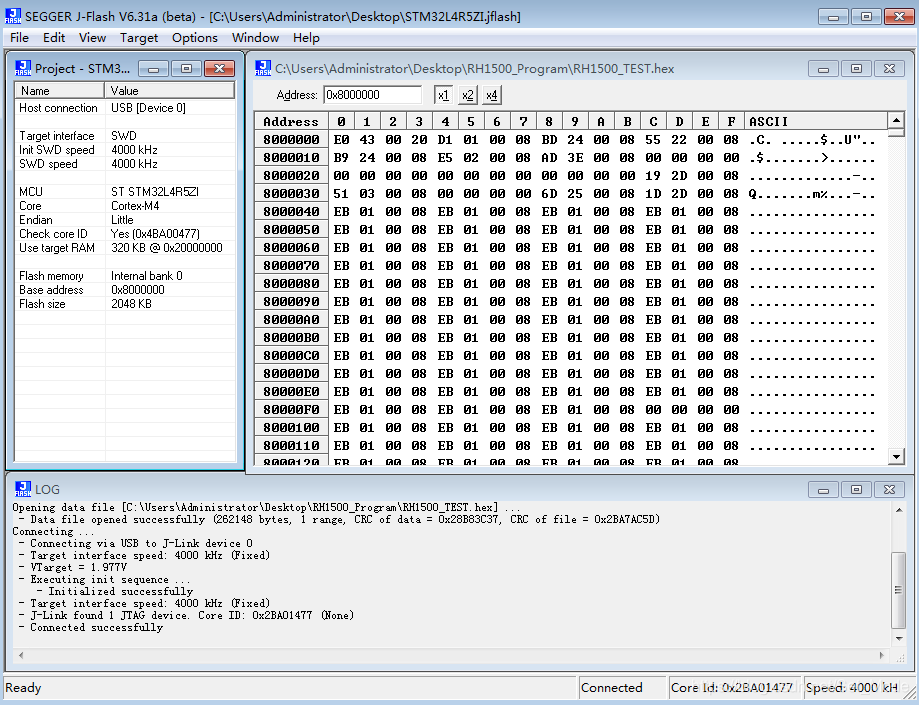Screen dimensions: 919x705
Task: Click the 'Connected successfully' log line
Action: click(x=96, y=628)
